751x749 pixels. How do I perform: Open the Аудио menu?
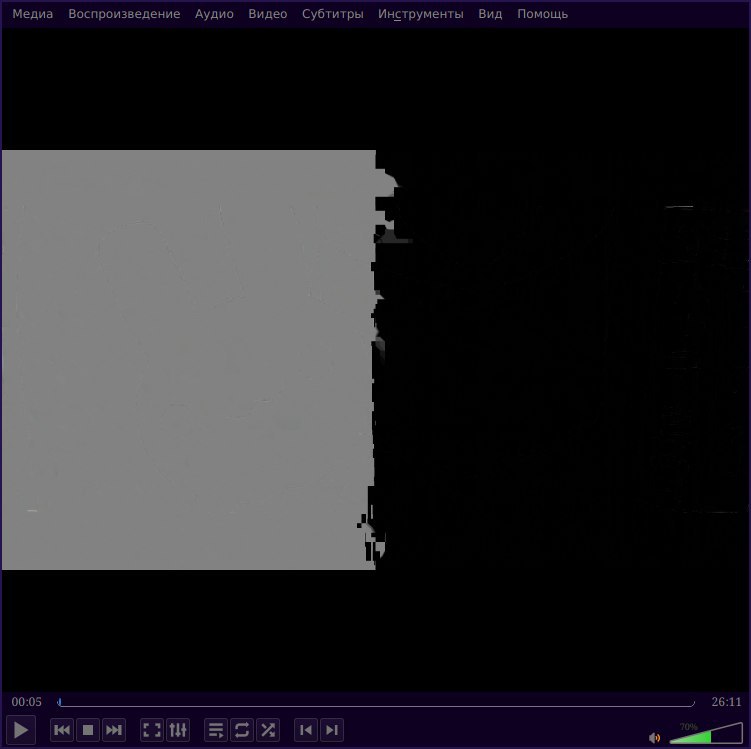(x=214, y=14)
